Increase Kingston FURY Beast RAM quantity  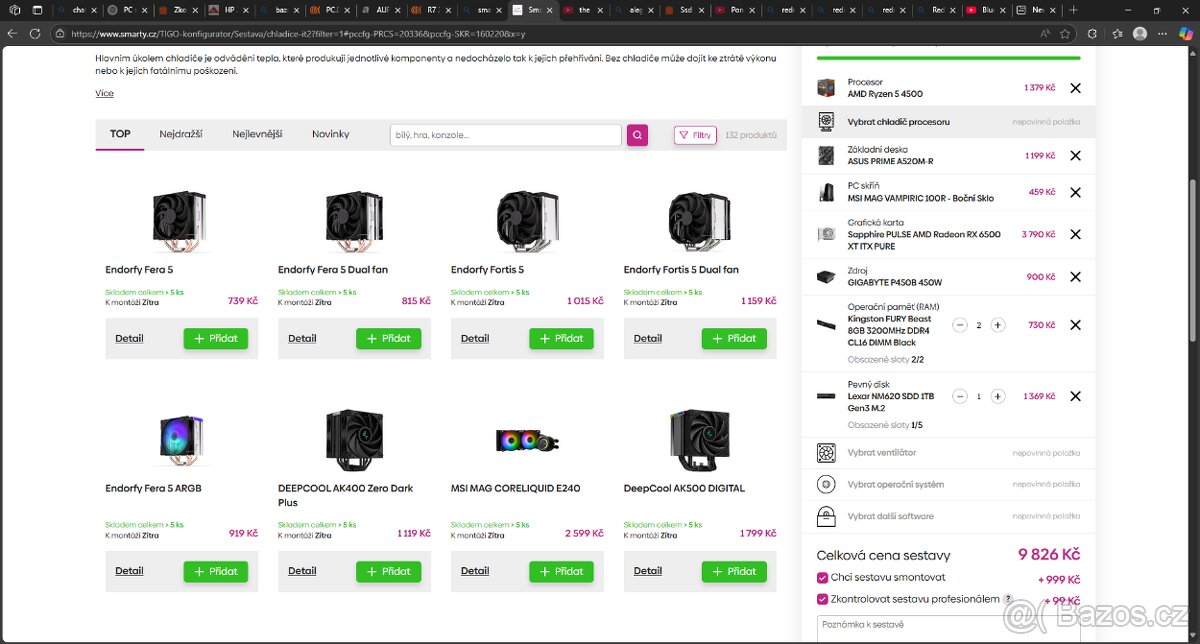point(997,325)
